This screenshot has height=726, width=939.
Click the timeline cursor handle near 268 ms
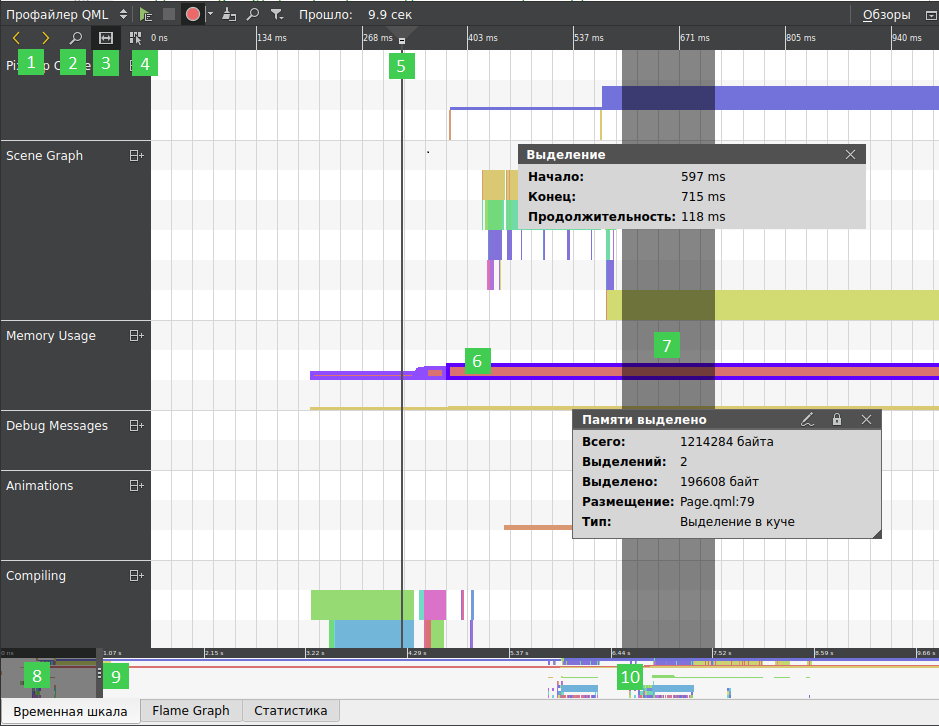402,41
